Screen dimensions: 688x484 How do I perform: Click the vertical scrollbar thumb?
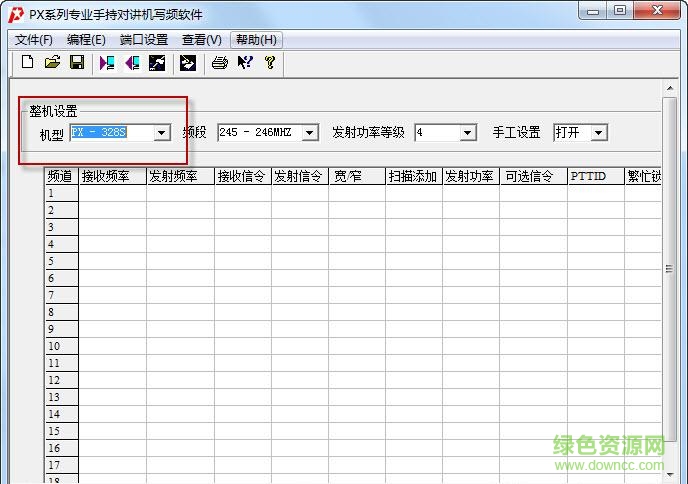[x=670, y=268]
